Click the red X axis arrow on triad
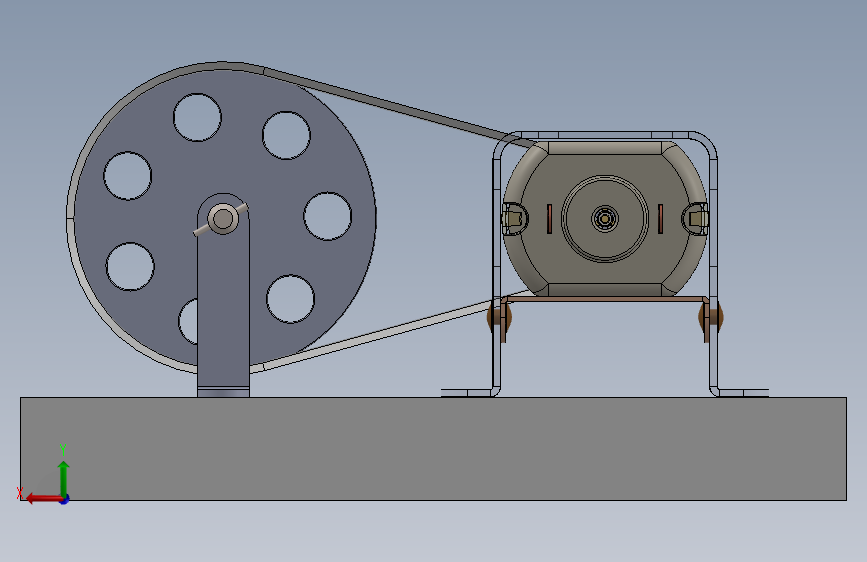Screen dimensions: 867x562 43,498
